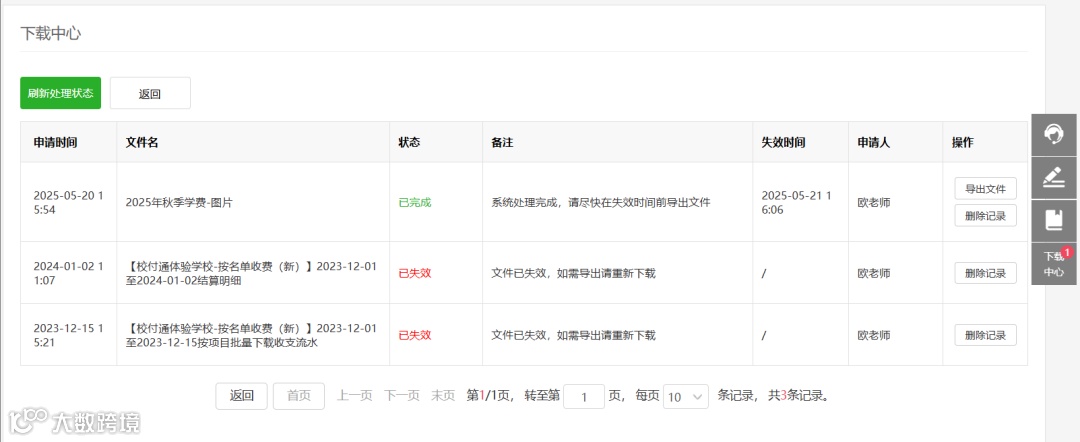The width and height of the screenshot is (1080, 442).
Task: Click 已失效 status in 2024-01-02 row
Action: (415, 273)
